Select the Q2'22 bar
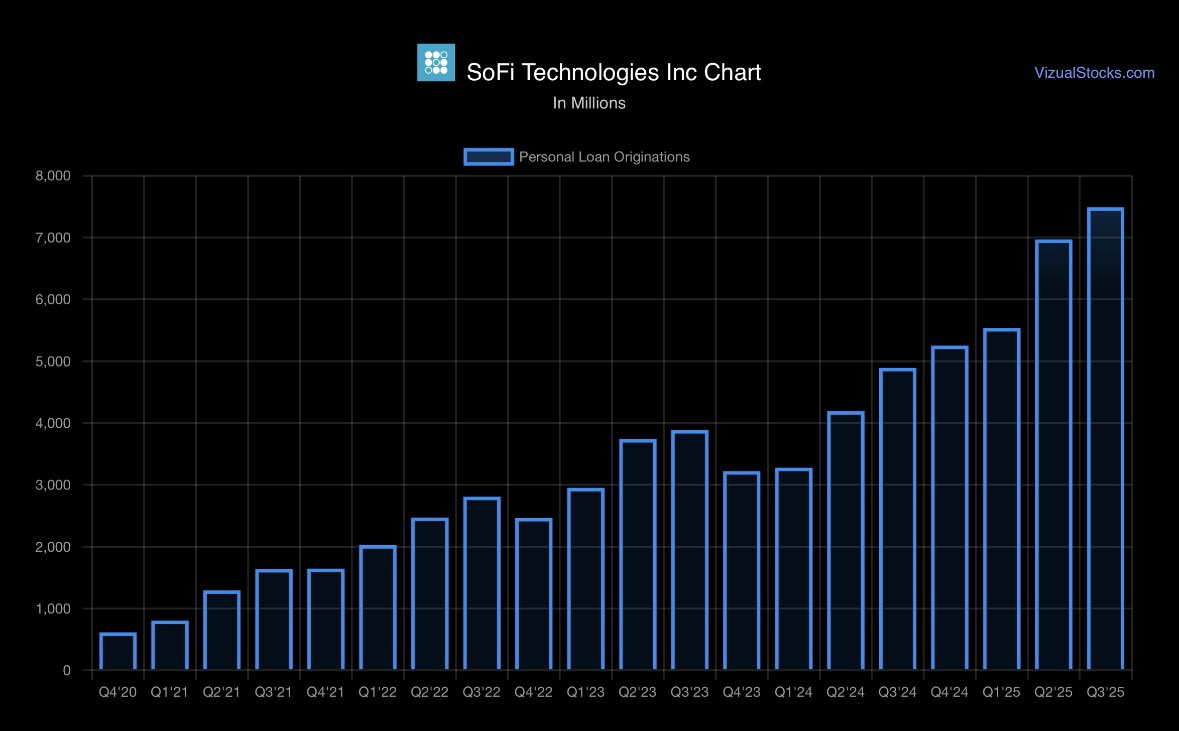 tap(429, 594)
